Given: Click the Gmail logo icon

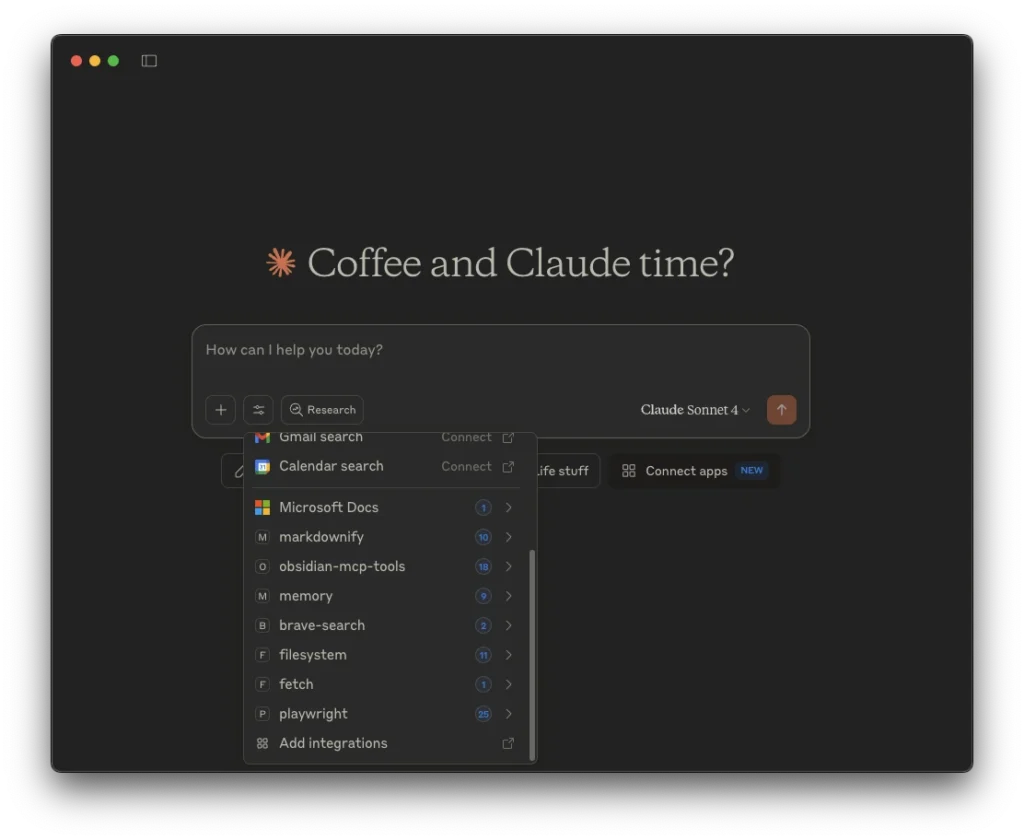Looking at the screenshot, I should 263,437.
